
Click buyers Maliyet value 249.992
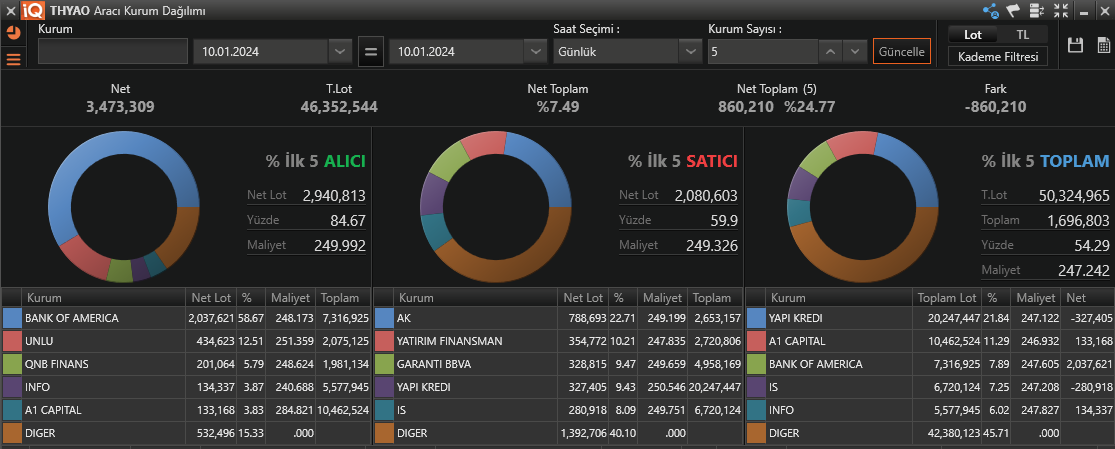(x=340, y=246)
